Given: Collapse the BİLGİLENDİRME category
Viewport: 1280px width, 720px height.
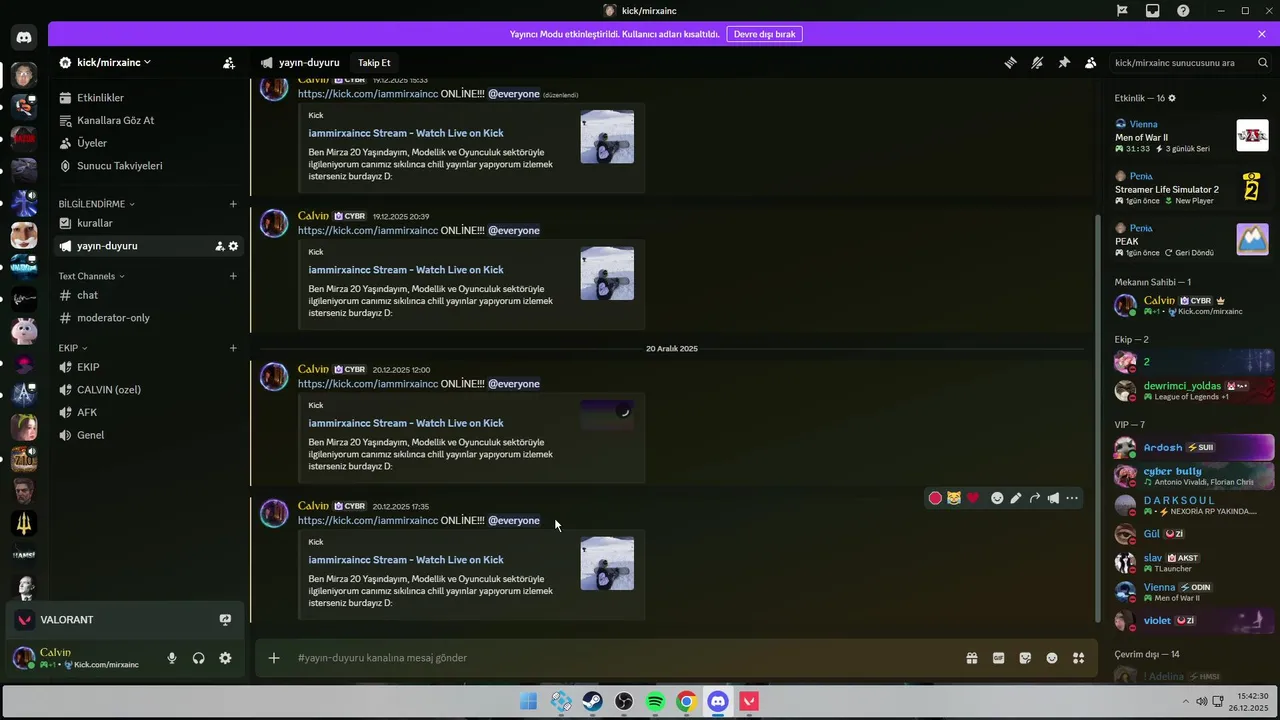Looking at the screenshot, I should coord(96,204).
